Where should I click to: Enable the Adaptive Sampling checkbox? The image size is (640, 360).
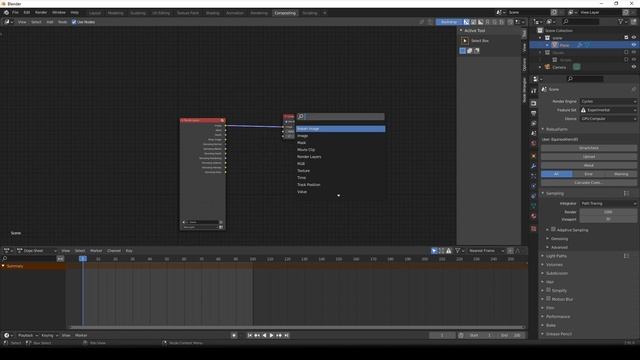point(553,229)
